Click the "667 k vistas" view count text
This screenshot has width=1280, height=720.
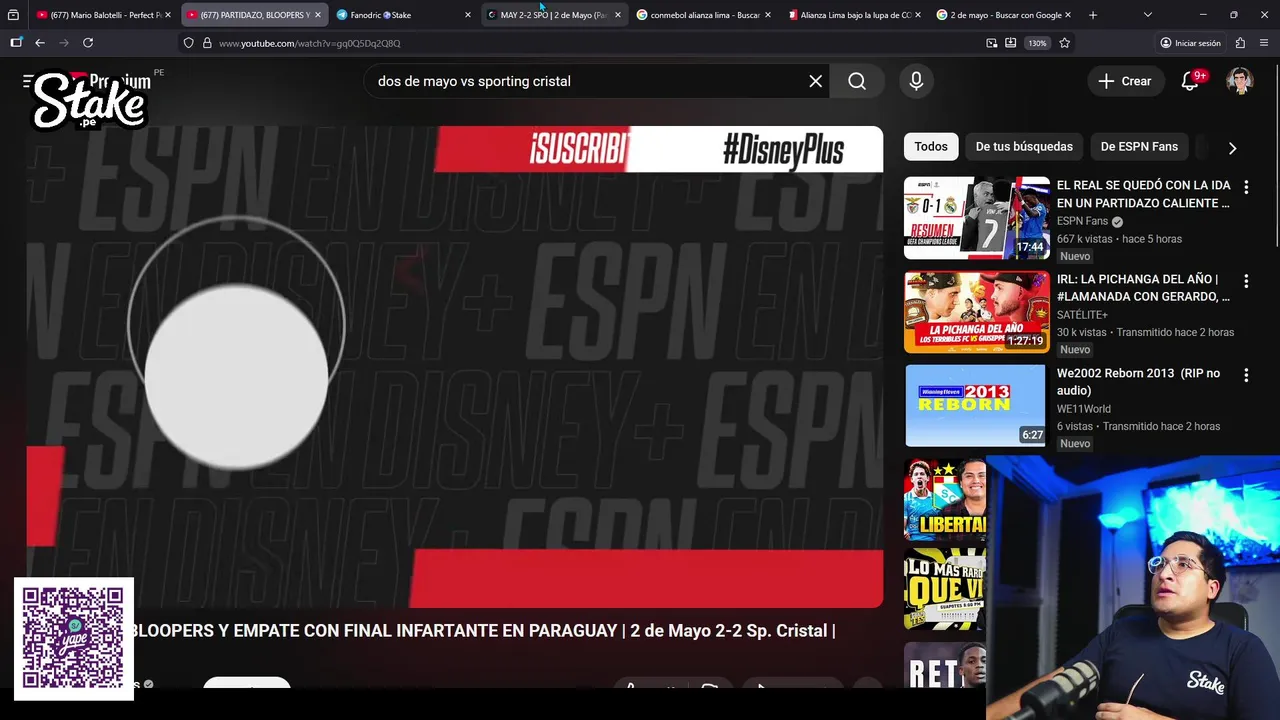(1084, 239)
